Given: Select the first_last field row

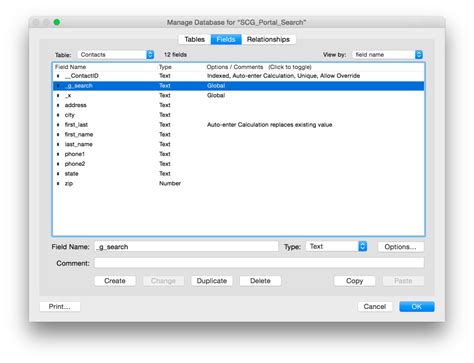Looking at the screenshot, I should (238, 125).
